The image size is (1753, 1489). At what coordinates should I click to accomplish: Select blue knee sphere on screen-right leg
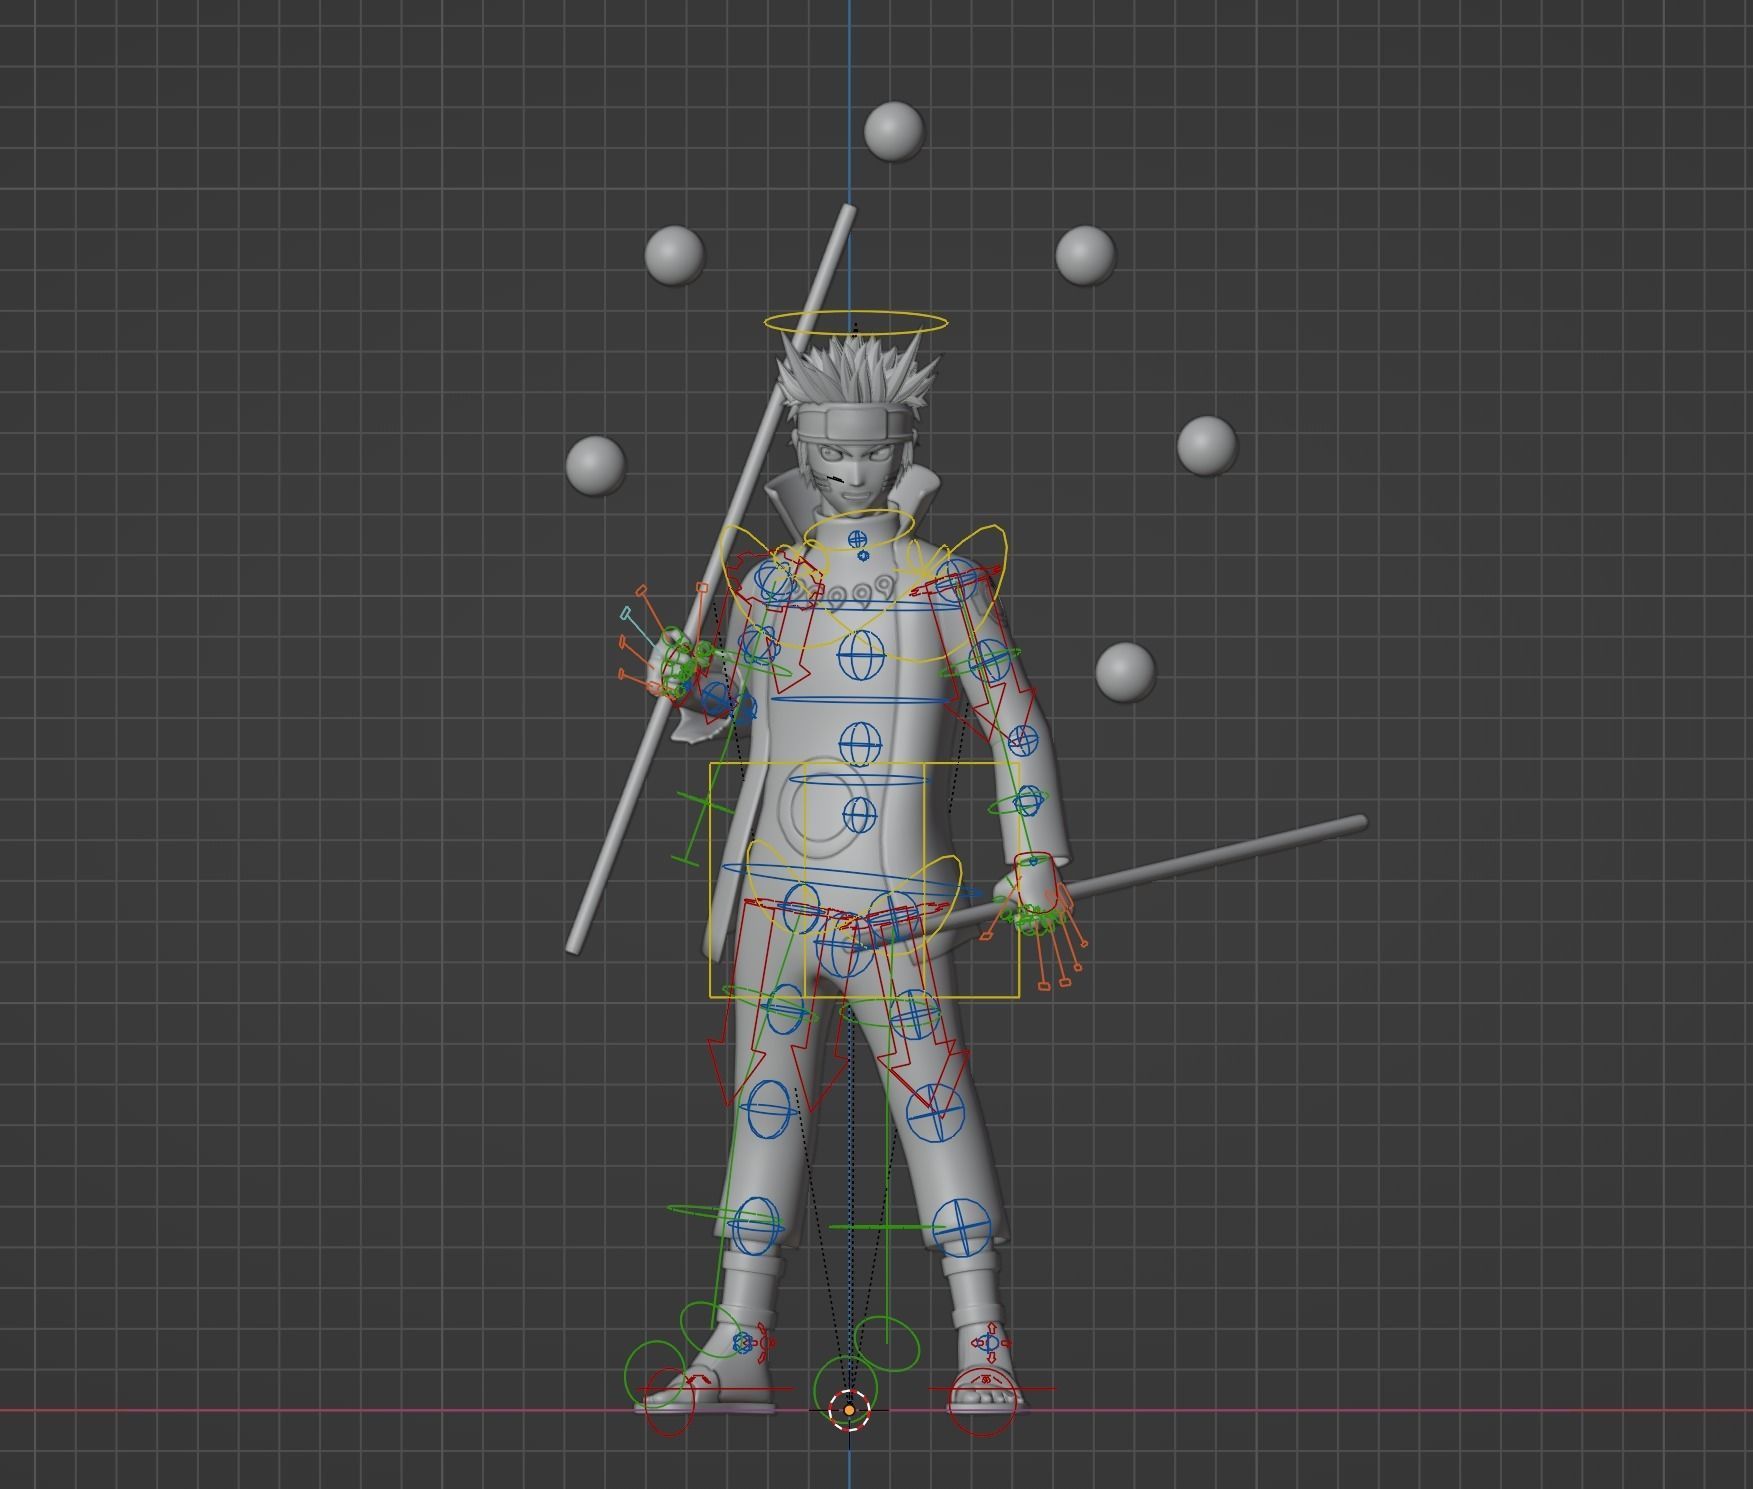click(x=935, y=1112)
